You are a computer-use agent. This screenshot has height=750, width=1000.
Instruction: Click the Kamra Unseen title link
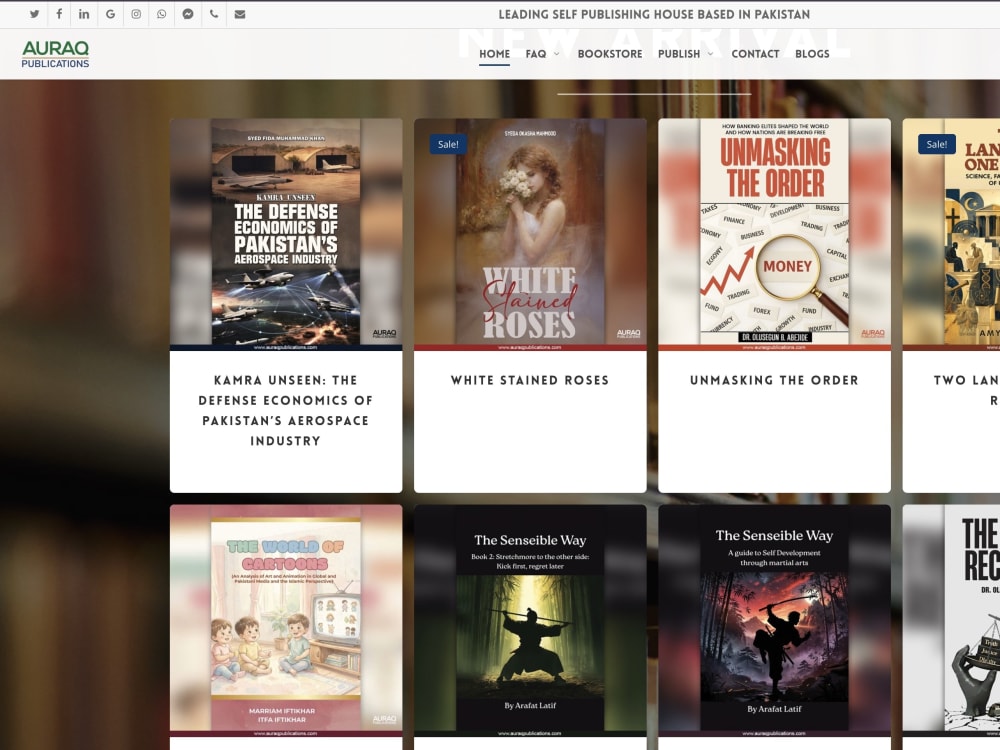pos(286,410)
